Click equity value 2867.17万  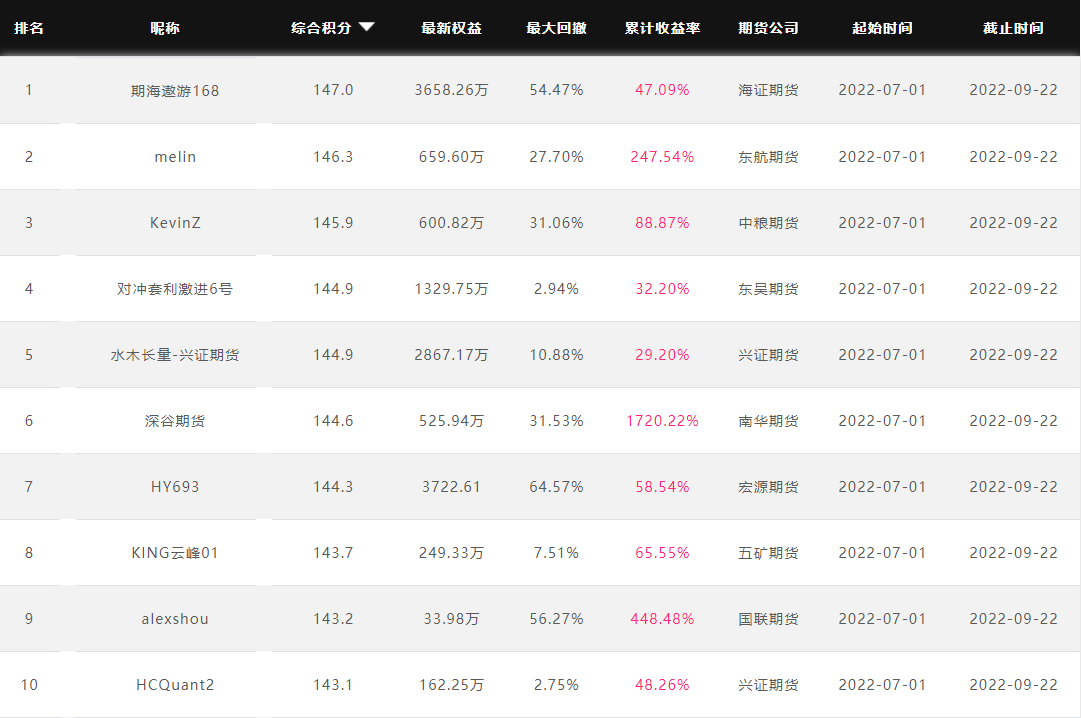pyautogui.click(x=452, y=355)
